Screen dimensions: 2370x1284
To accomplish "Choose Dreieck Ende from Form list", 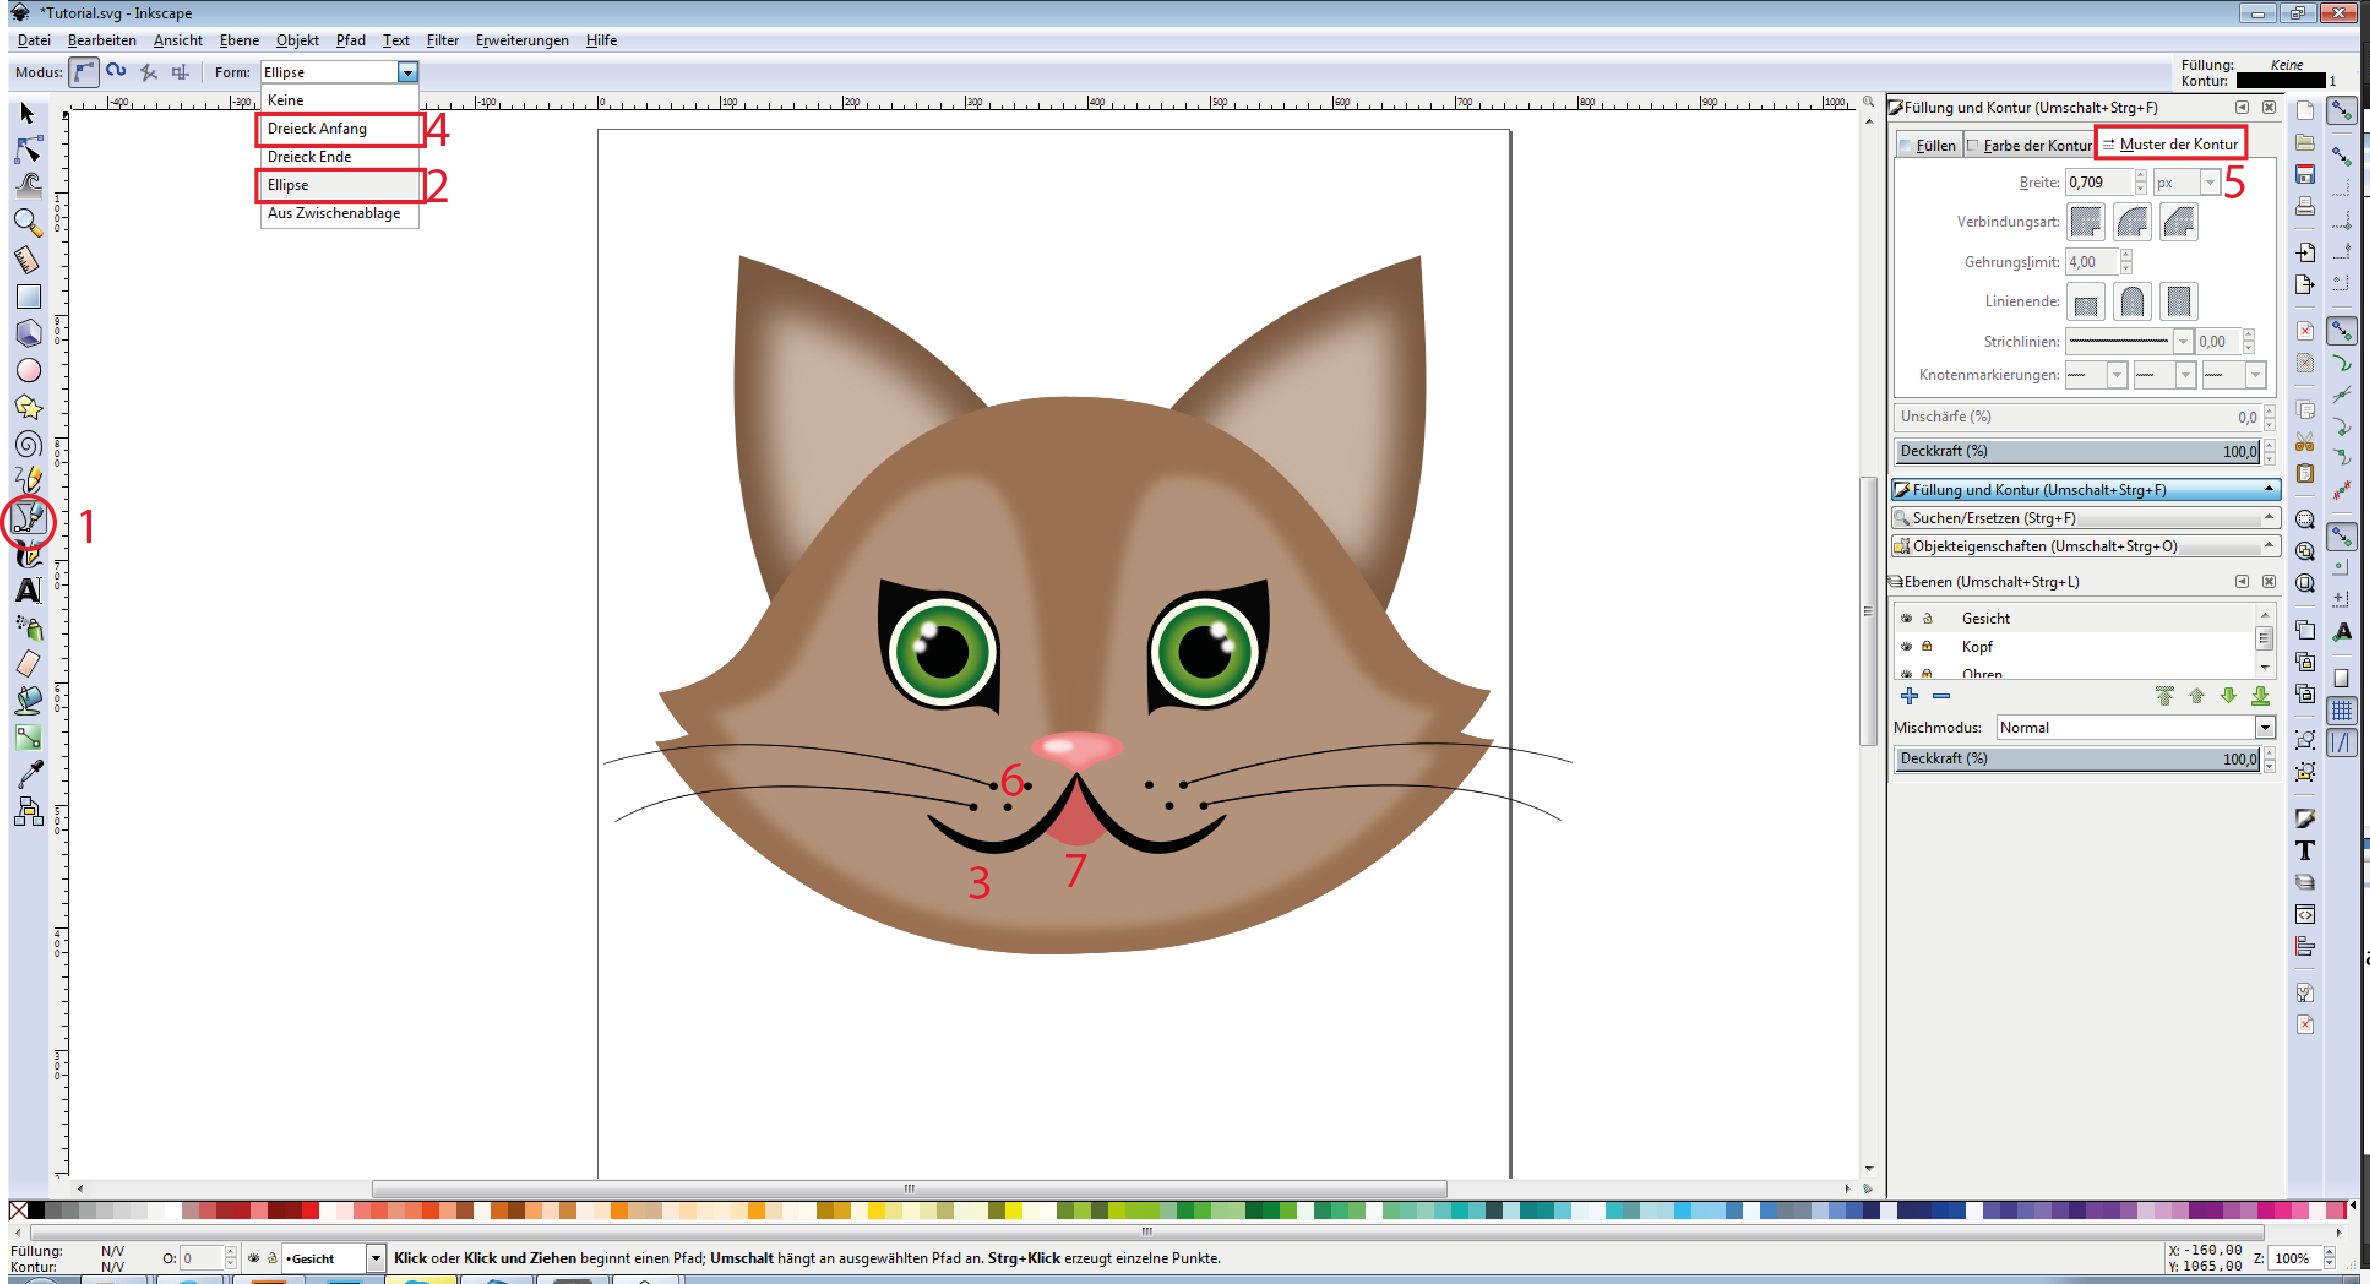I will click(x=339, y=157).
